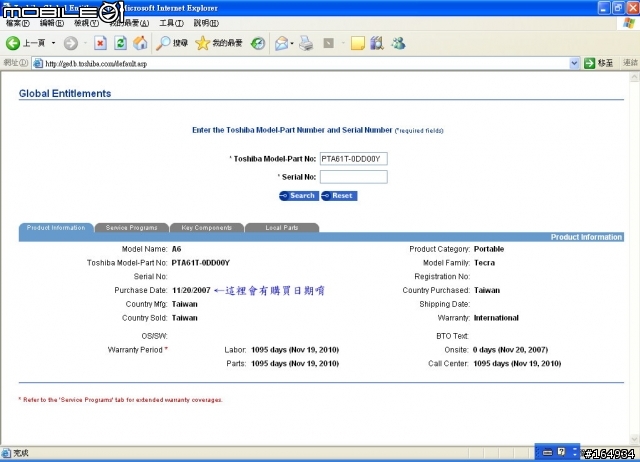The height and width of the screenshot is (462, 640).
Task: Switch to the Key Components tab
Action: click(x=207, y=228)
